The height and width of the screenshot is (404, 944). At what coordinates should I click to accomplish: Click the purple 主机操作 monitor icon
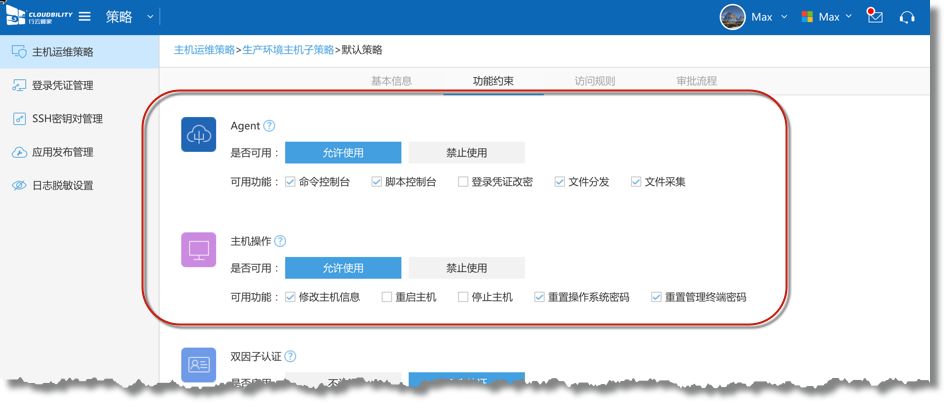pyautogui.click(x=198, y=250)
